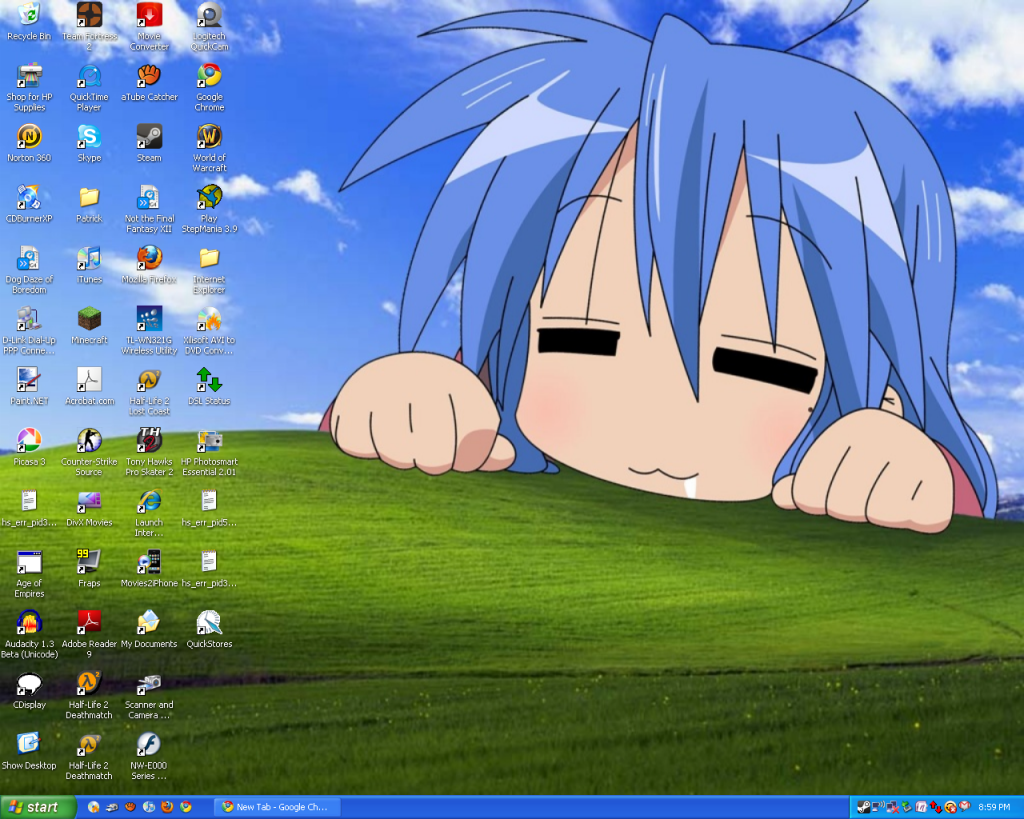Open hs_err_pid5 text file
This screenshot has width=1024, height=819.
coord(209,508)
